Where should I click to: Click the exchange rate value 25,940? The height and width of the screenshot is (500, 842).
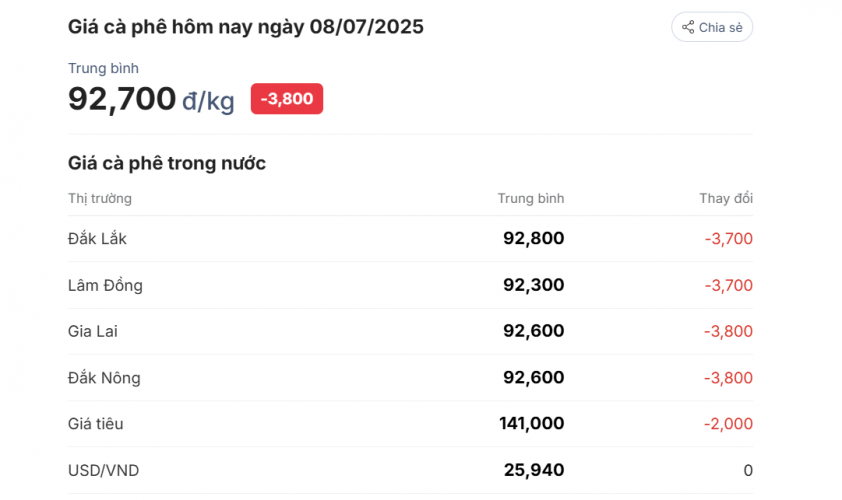click(534, 470)
